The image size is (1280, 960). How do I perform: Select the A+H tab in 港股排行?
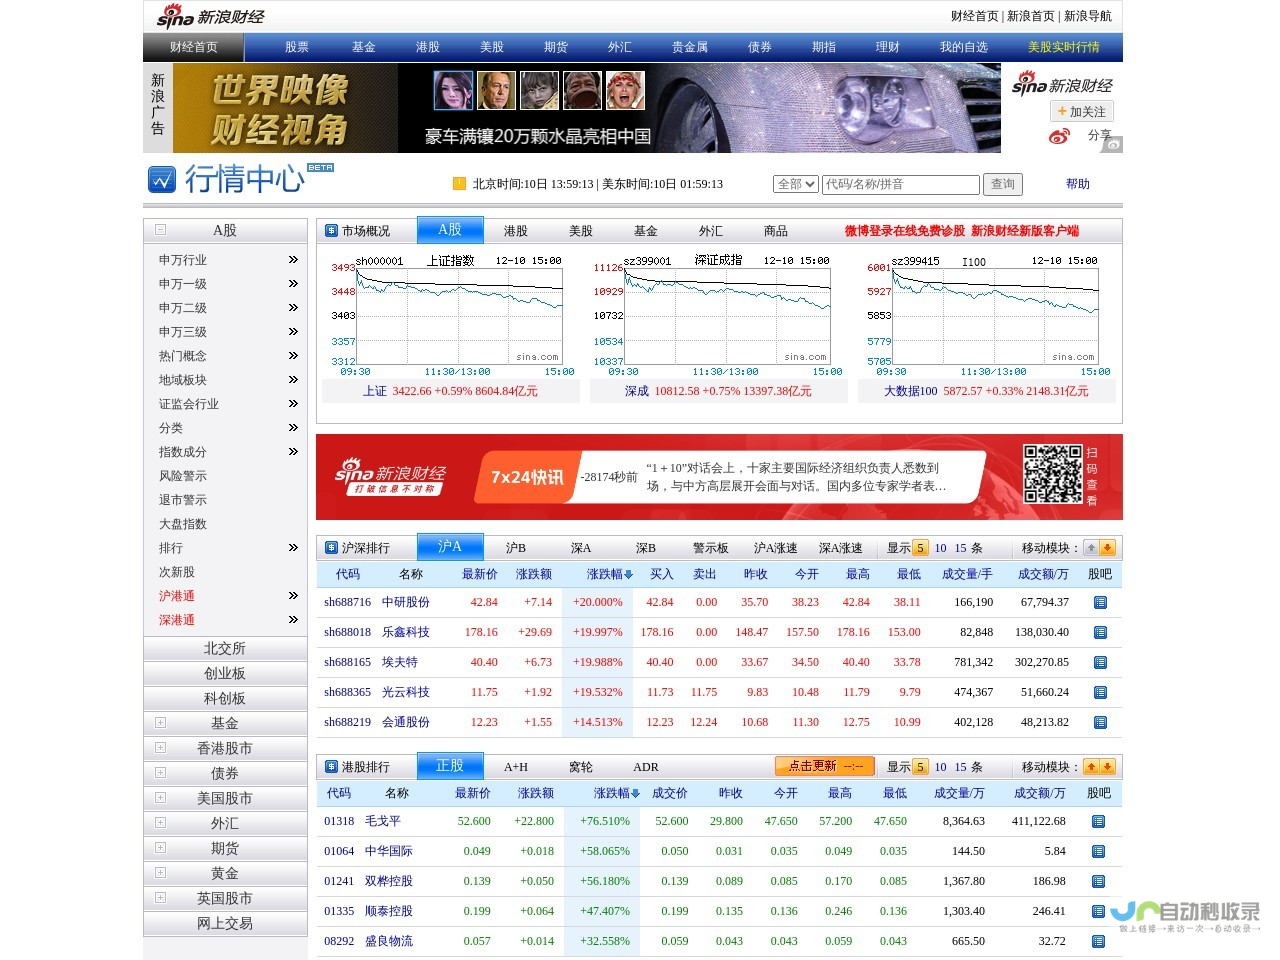tap(516, 767)
